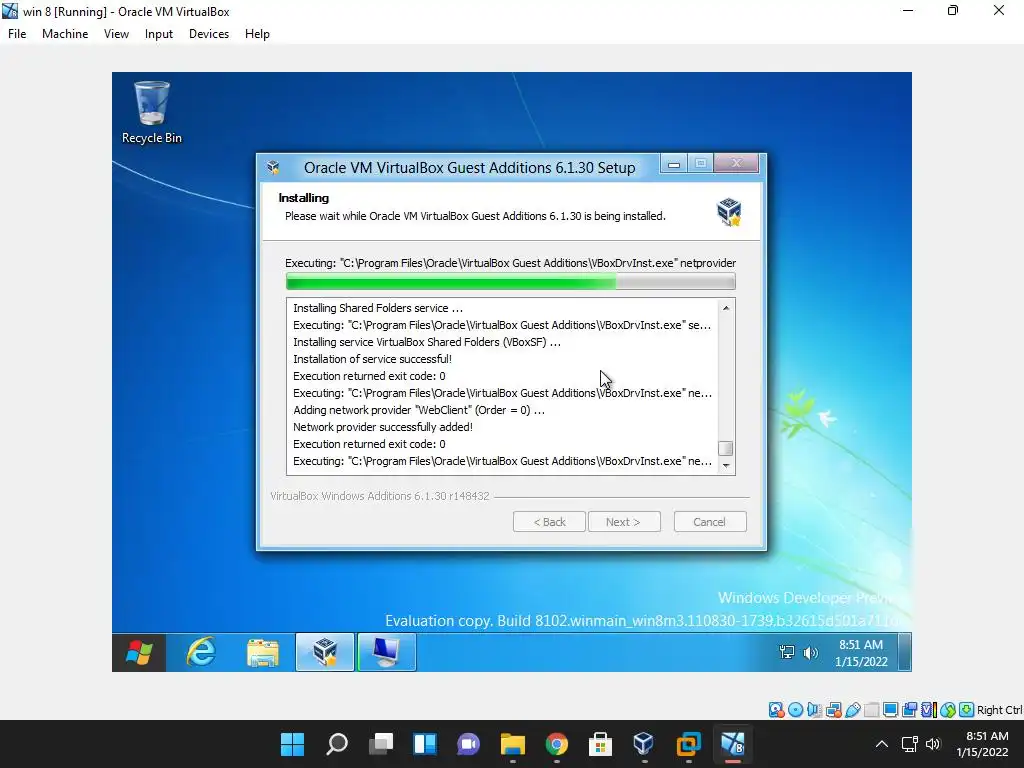Image resolution: width=1024 pixels, height=768 pixels.
Task: Show hidden icons chevron in host tray
Action: tap(882, 744)
